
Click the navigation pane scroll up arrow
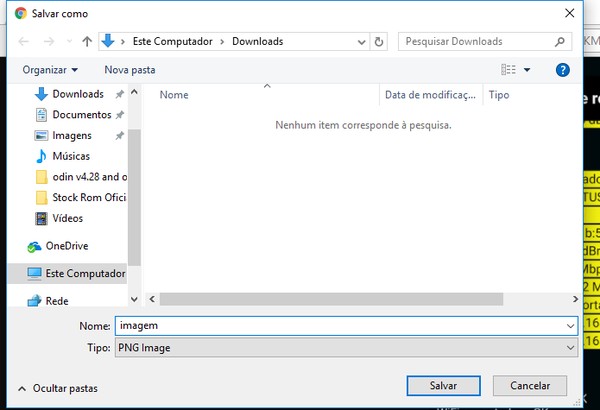[x=134, y=92]
